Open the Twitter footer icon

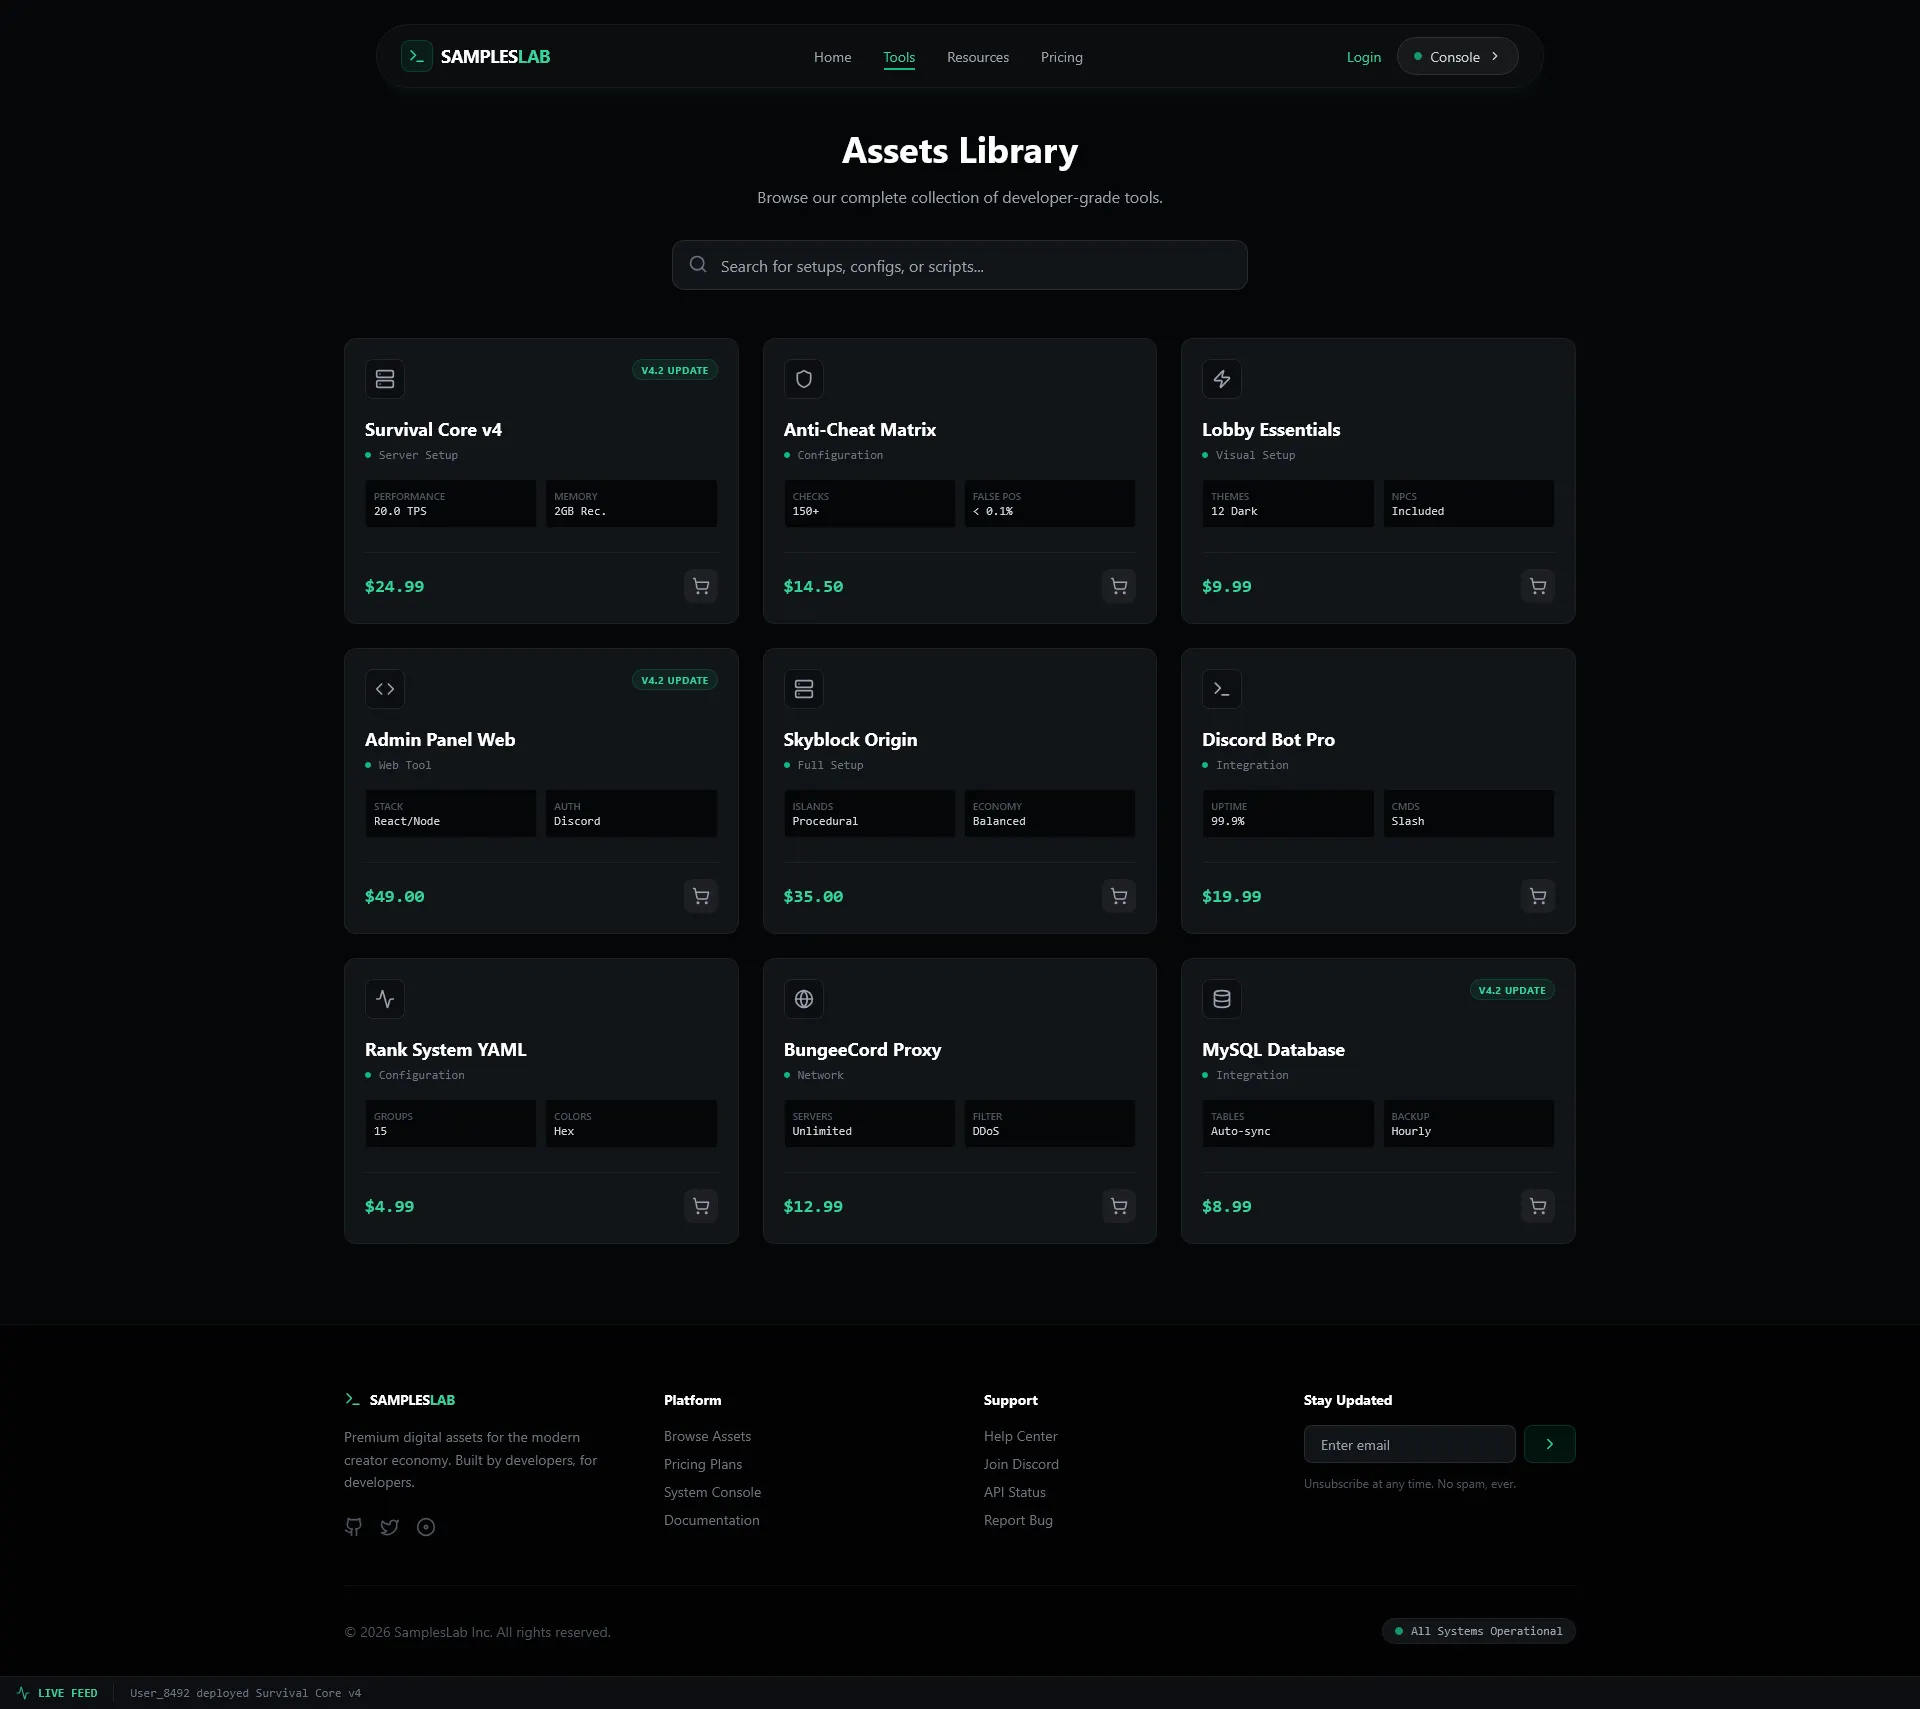[x=389, y=1527]
